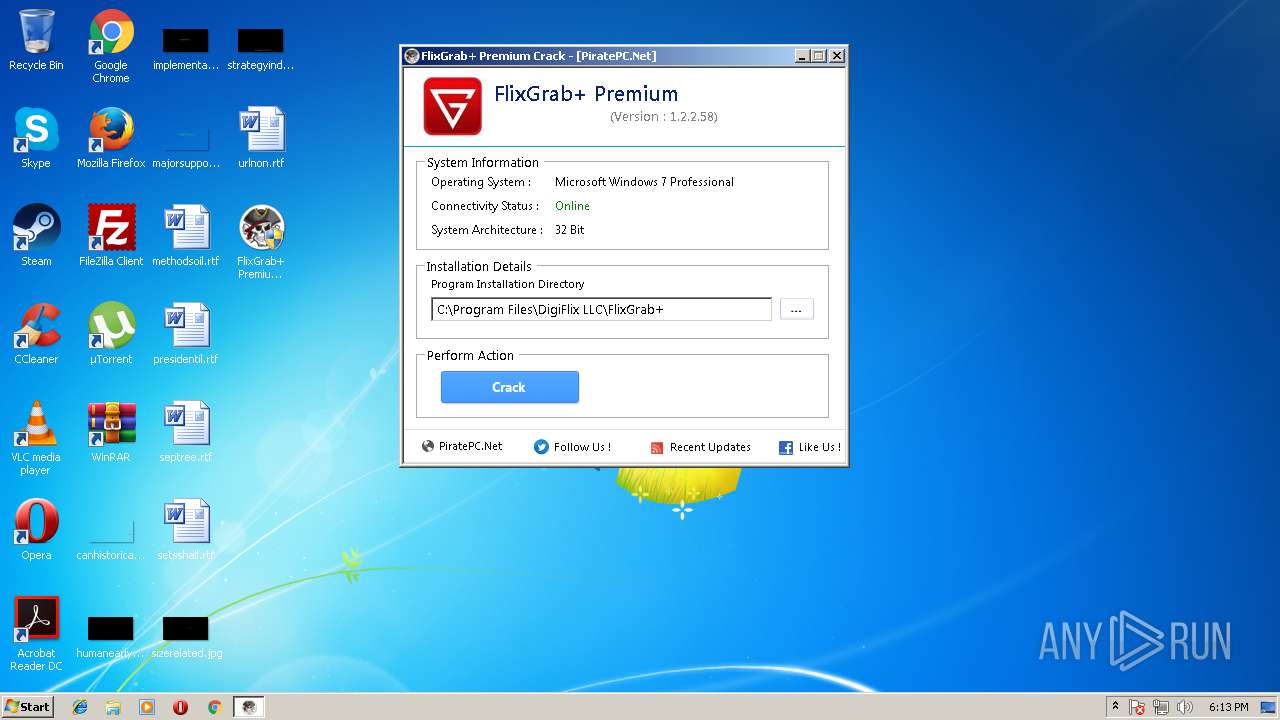Screen dimensions: 1280x720
Task: Close the FlixGrab+ Premium Crack window
Action: (x=837, y=56)
